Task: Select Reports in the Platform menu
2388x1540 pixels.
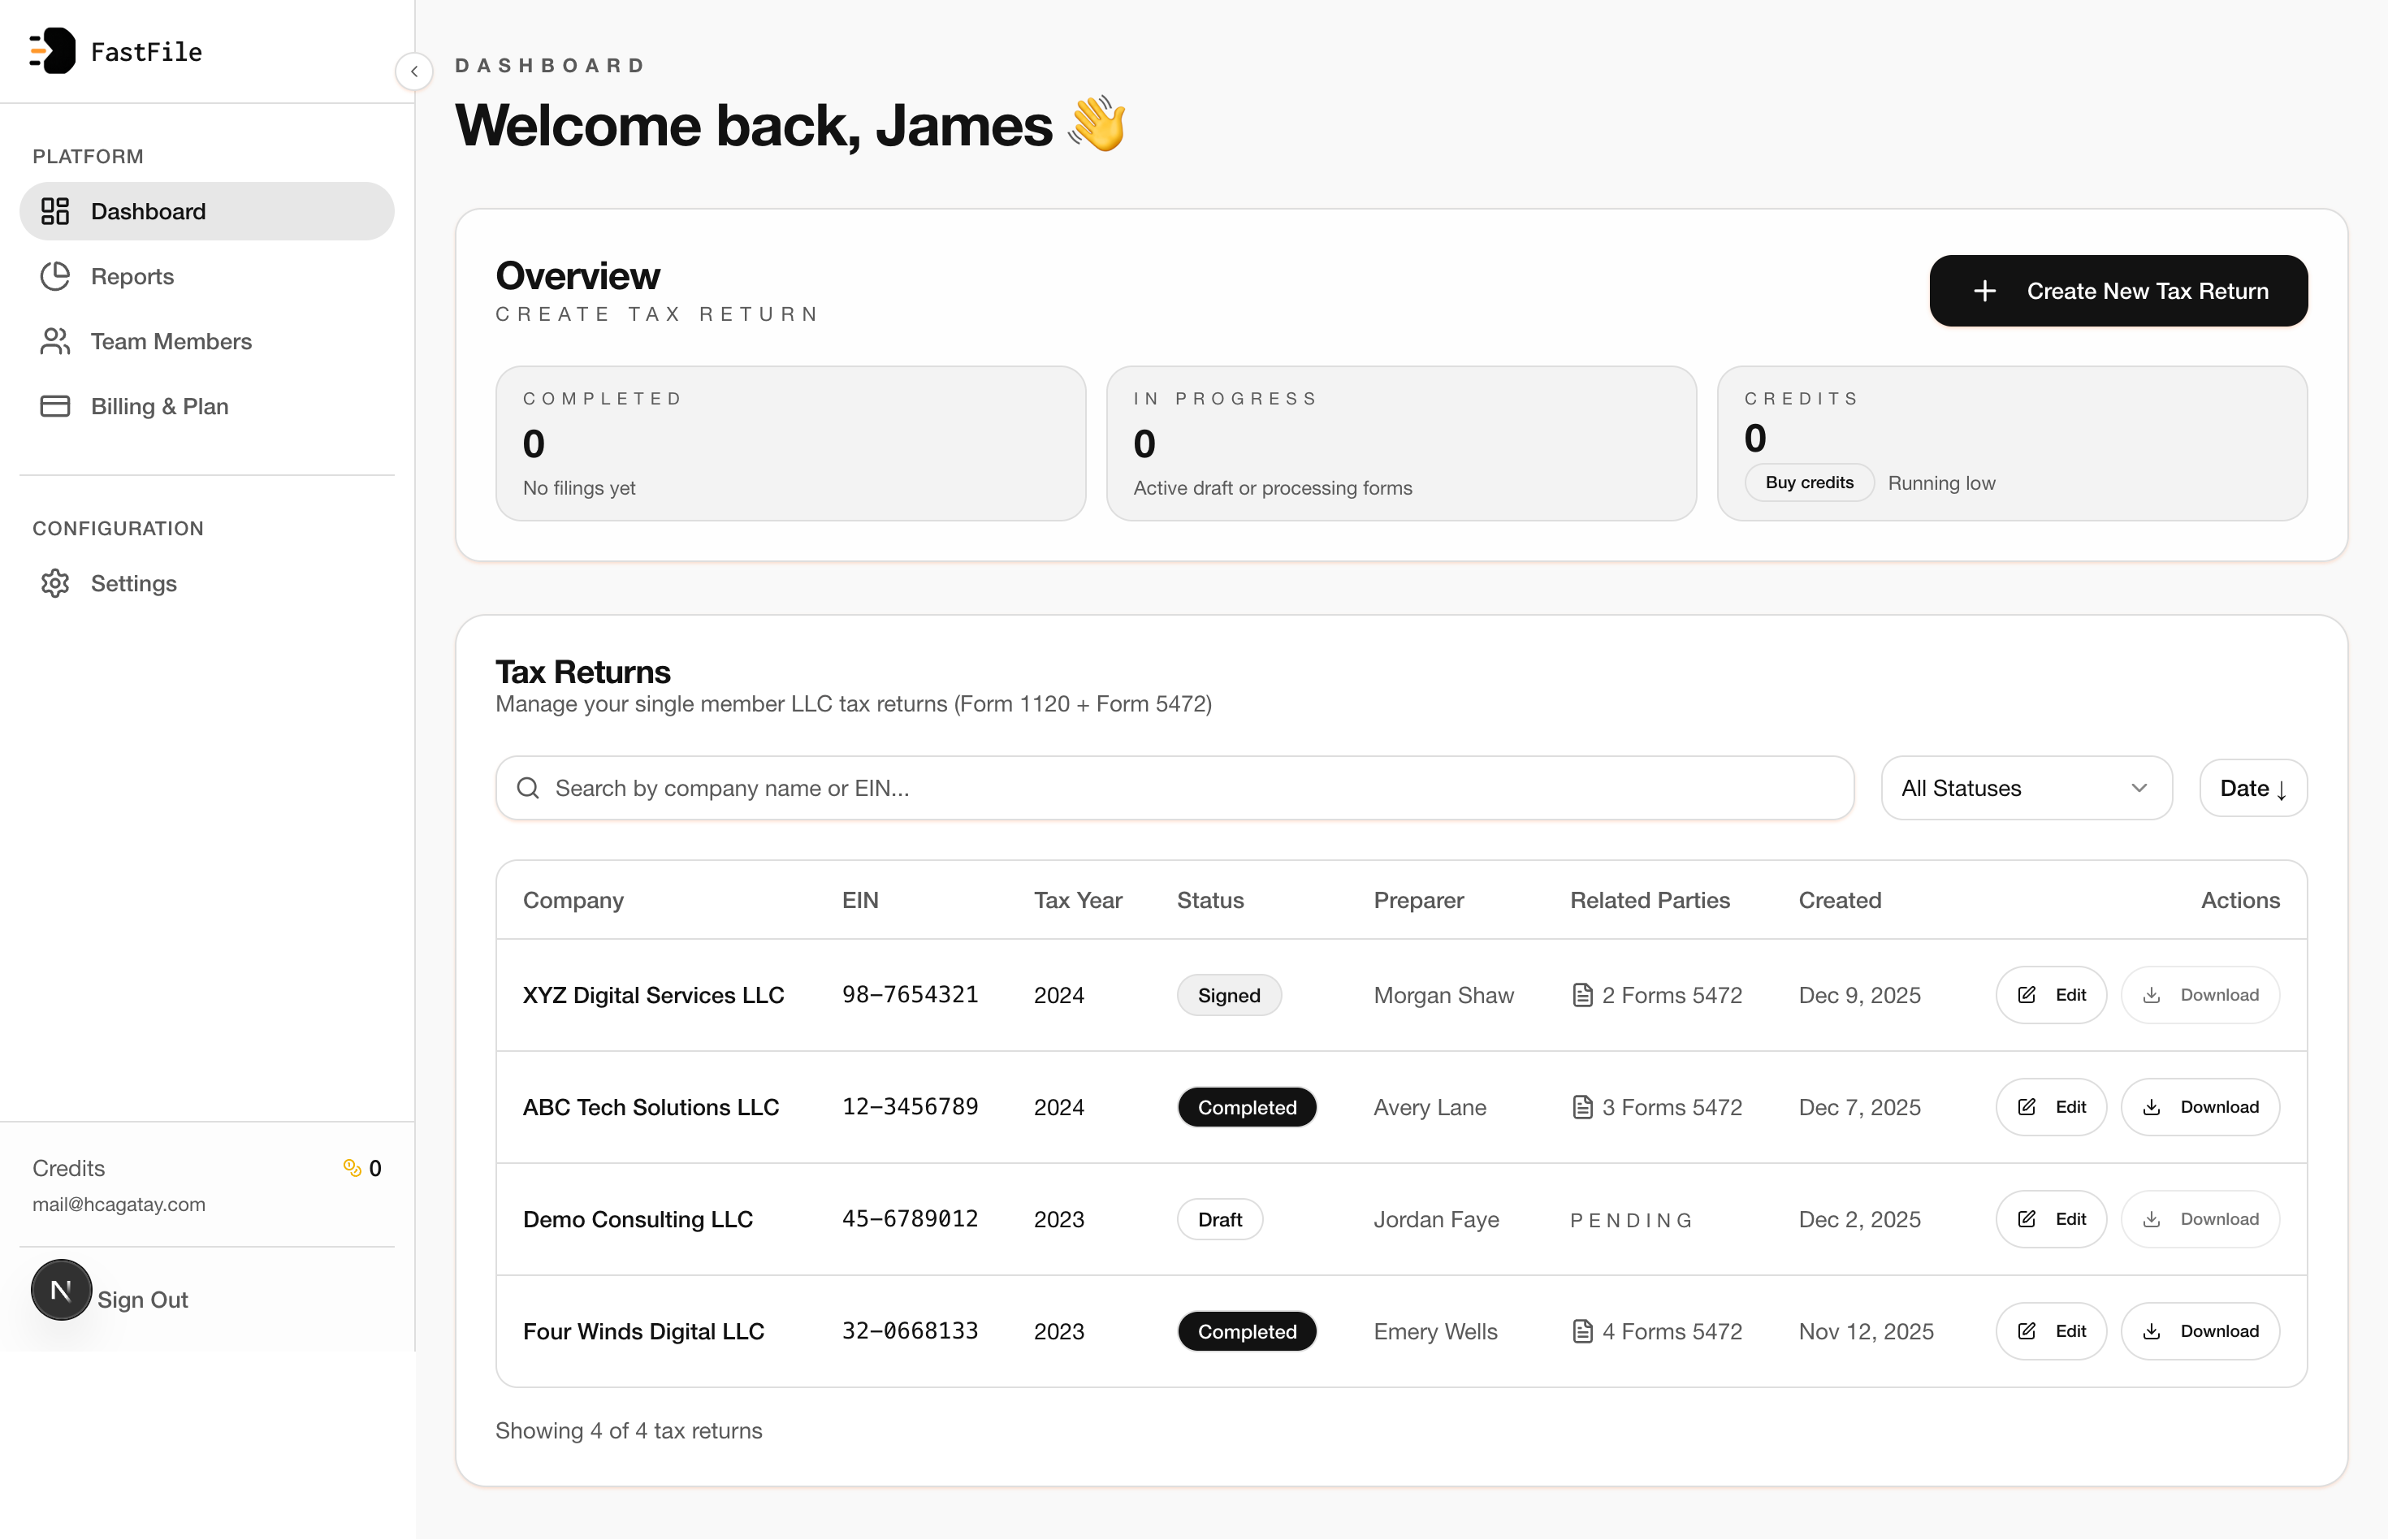Action: click(x=131, y=276)
